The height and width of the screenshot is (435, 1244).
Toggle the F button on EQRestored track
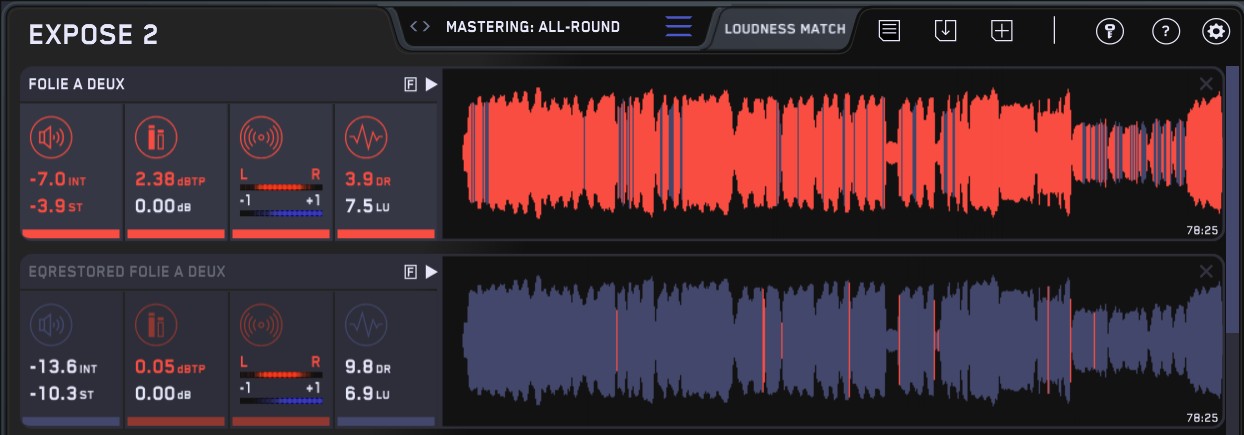point(410,272)
